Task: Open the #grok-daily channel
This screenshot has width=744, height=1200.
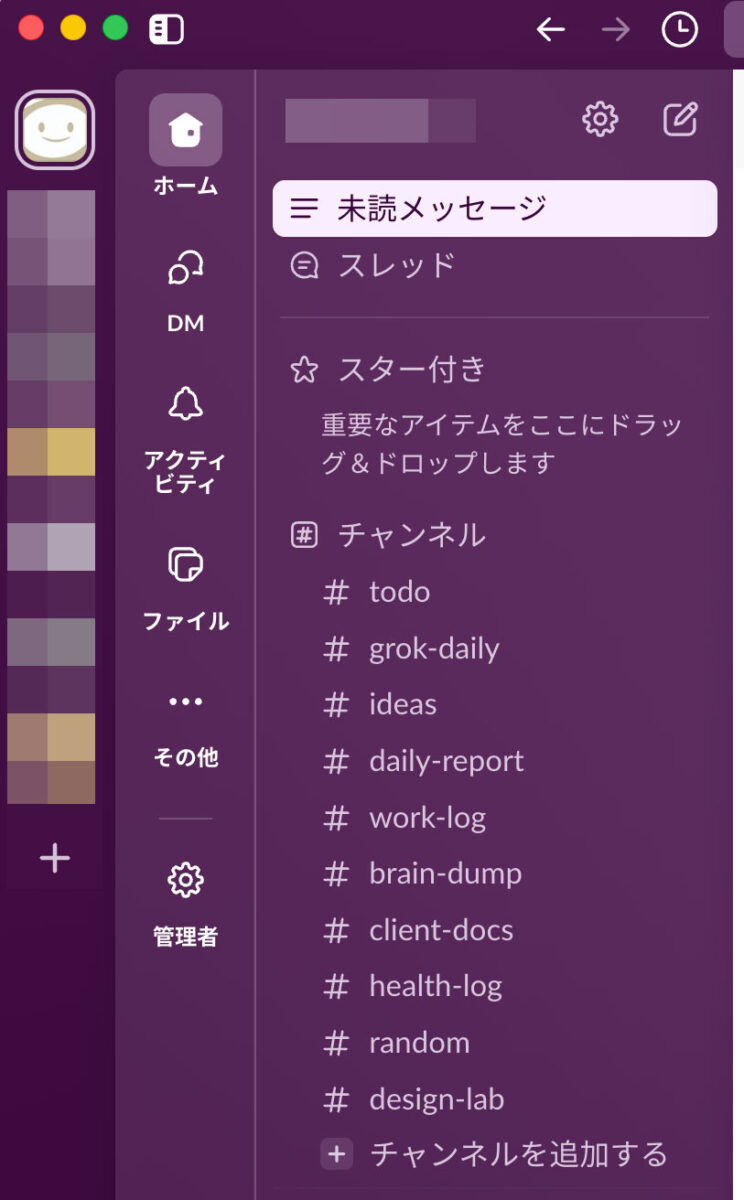Action: pyautogui.click(x=434, y=648)
